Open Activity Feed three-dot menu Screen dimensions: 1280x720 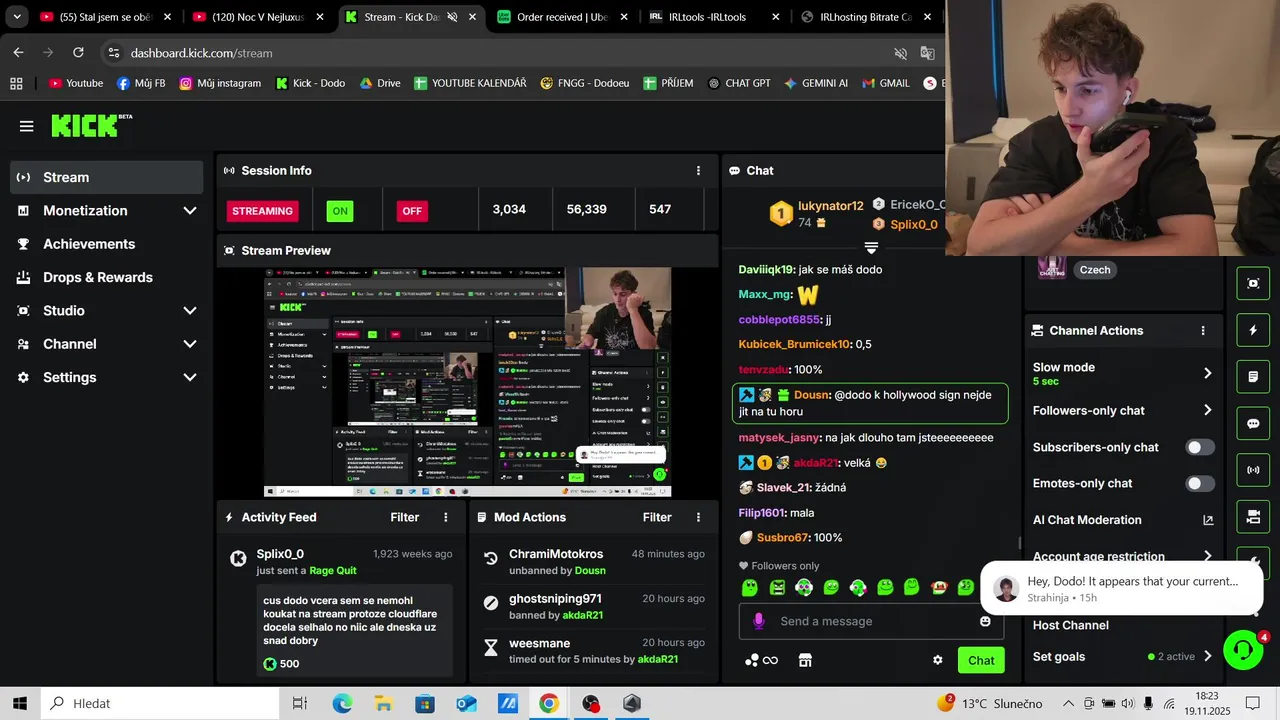point(446,517)
